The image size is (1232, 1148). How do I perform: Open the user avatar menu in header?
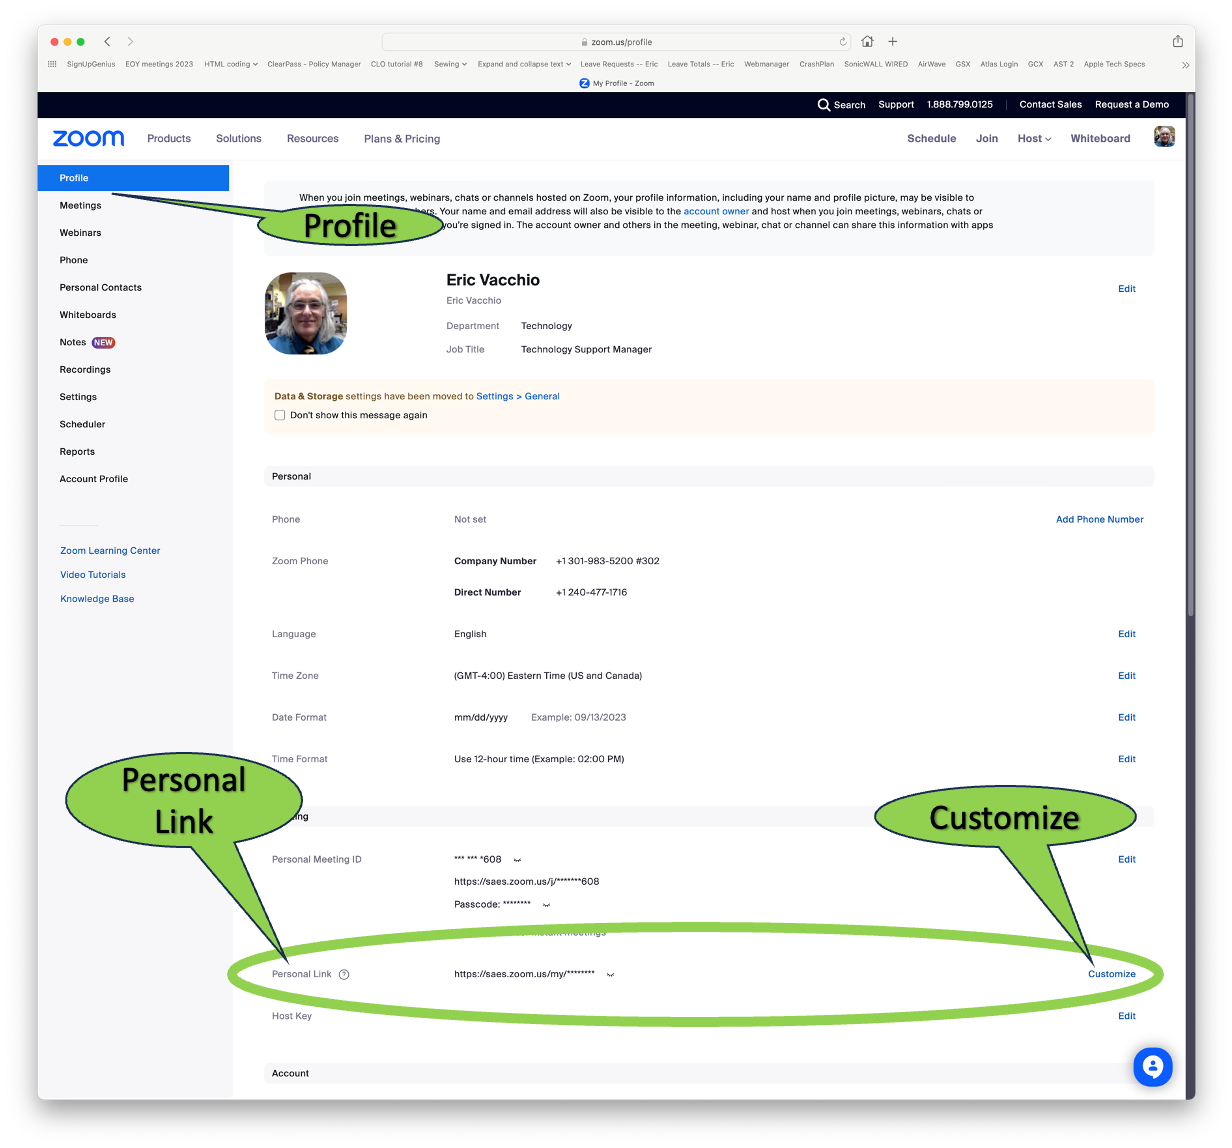[1164, 137]
